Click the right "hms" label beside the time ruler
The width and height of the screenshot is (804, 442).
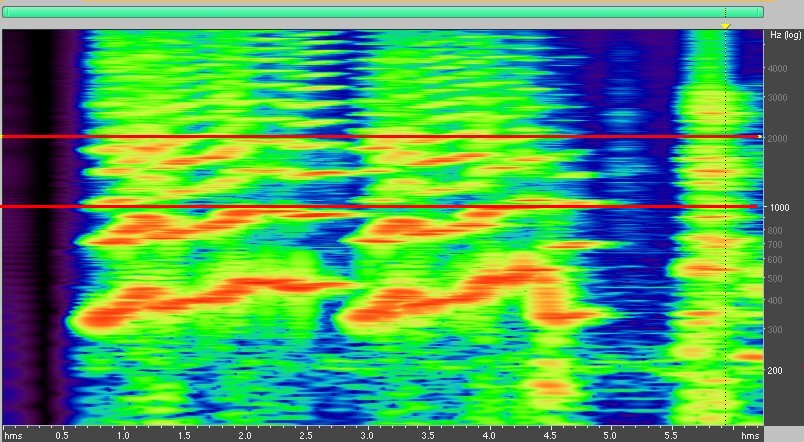(750, 436)
